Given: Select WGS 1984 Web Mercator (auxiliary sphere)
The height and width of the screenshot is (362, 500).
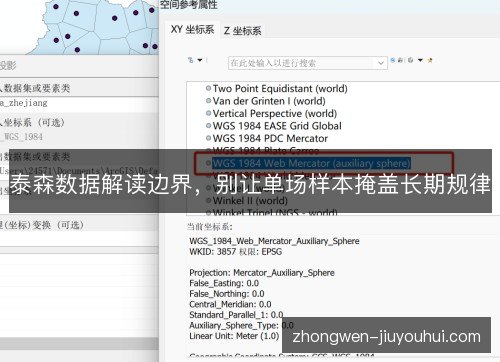Looking at the screenshot, I should [x=311, y=163].
